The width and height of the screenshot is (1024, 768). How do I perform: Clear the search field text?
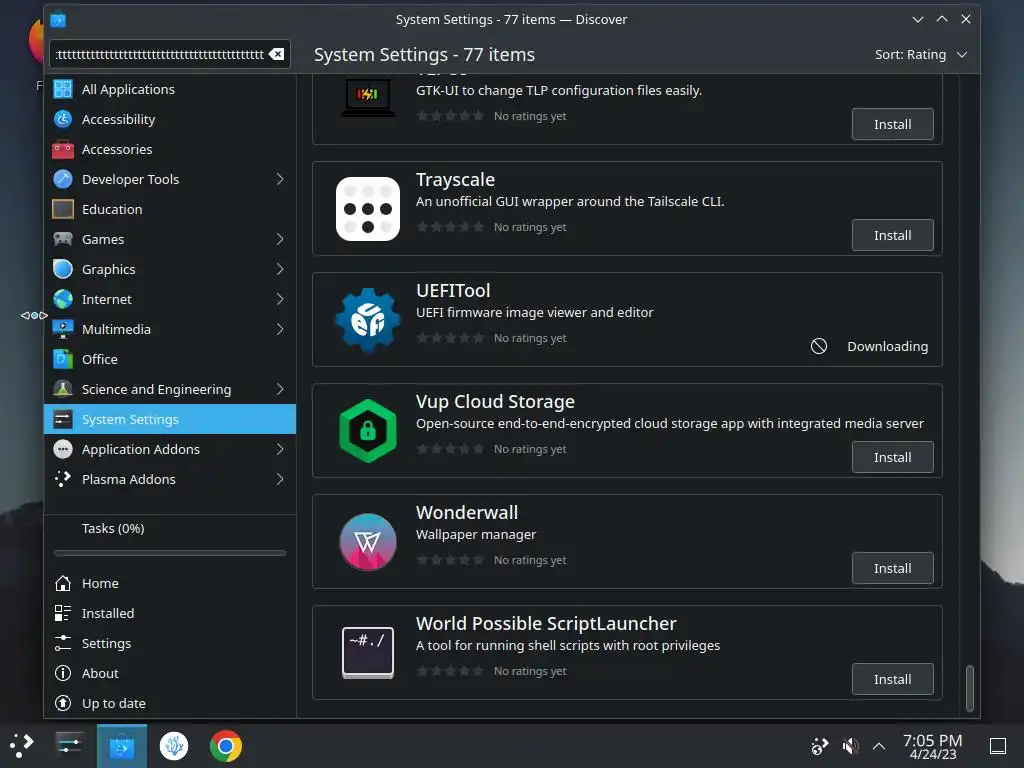(277, 54)
